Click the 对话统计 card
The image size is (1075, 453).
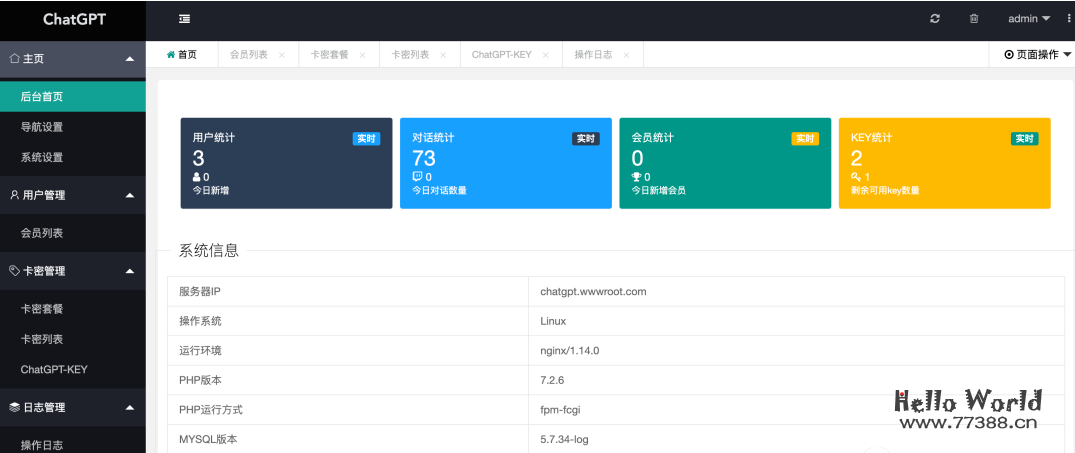pyautogui.click(x=506, y=163)
